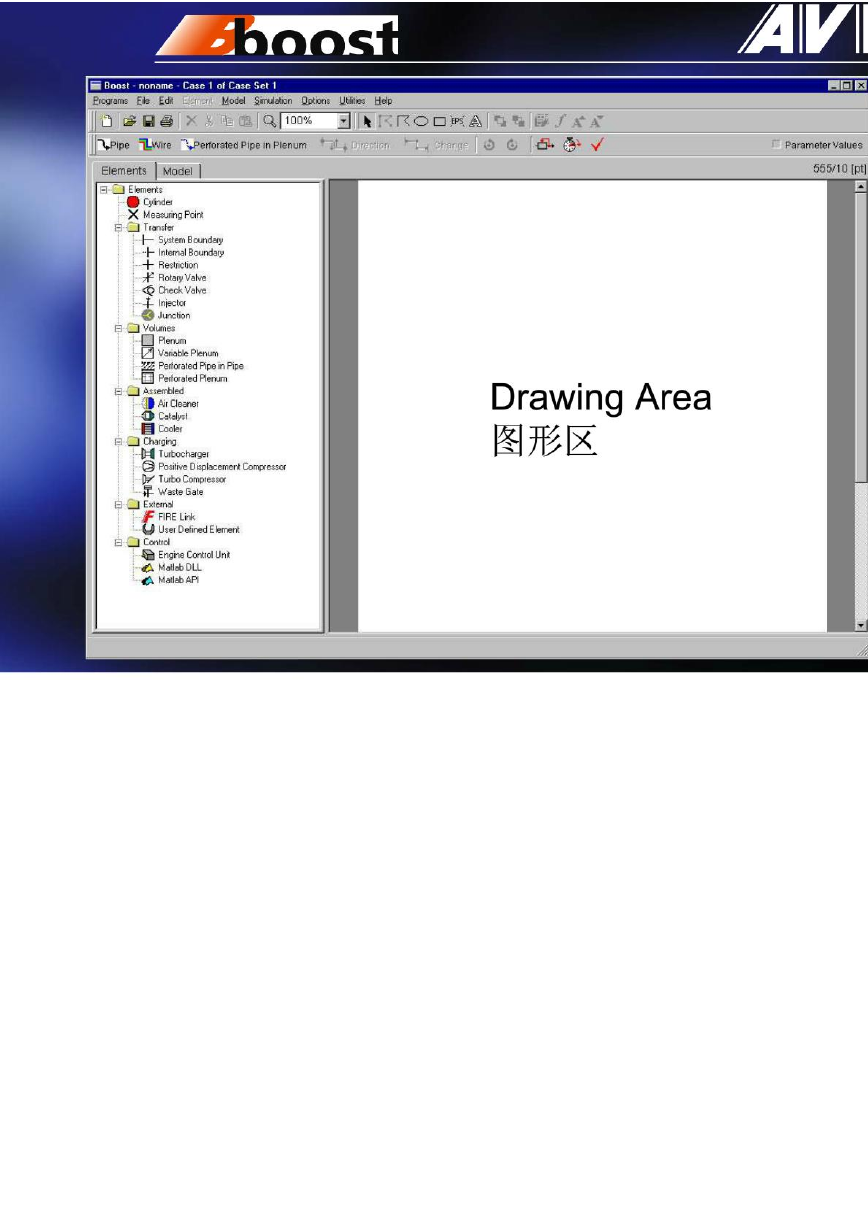This screenshot has height=1228, width=868.
Task: Select the Cooler element icon
Action: point(148,429)
